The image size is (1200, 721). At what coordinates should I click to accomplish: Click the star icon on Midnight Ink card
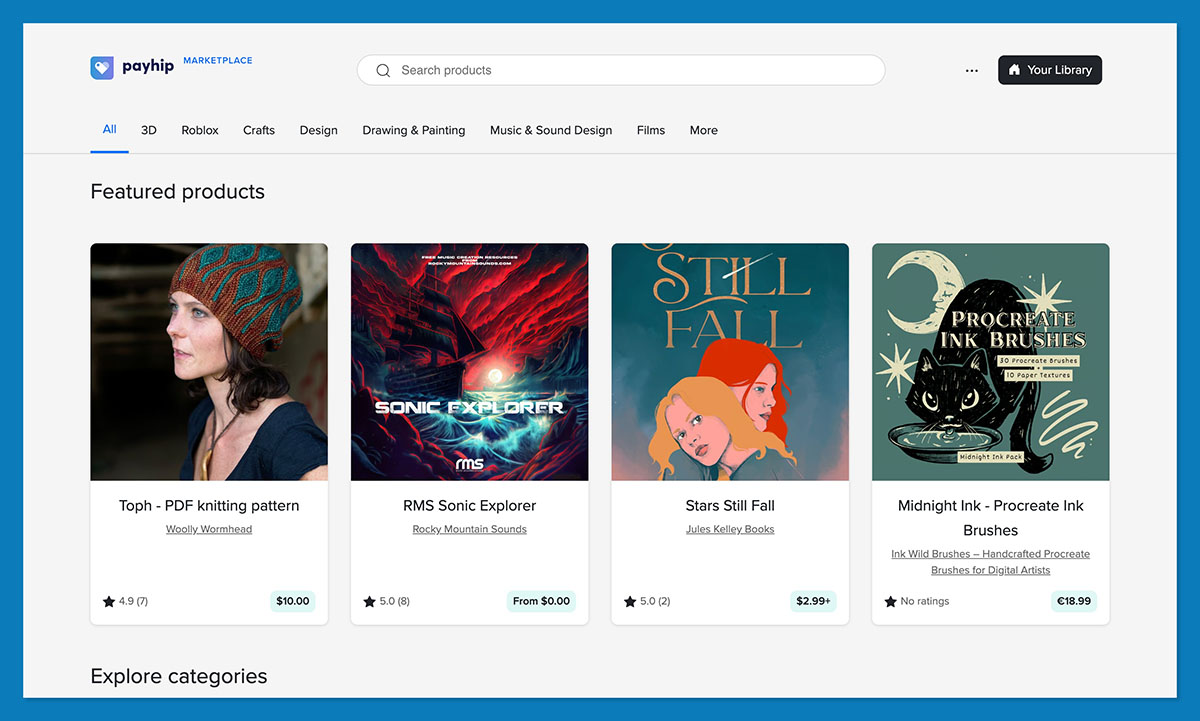click(891, 602)
